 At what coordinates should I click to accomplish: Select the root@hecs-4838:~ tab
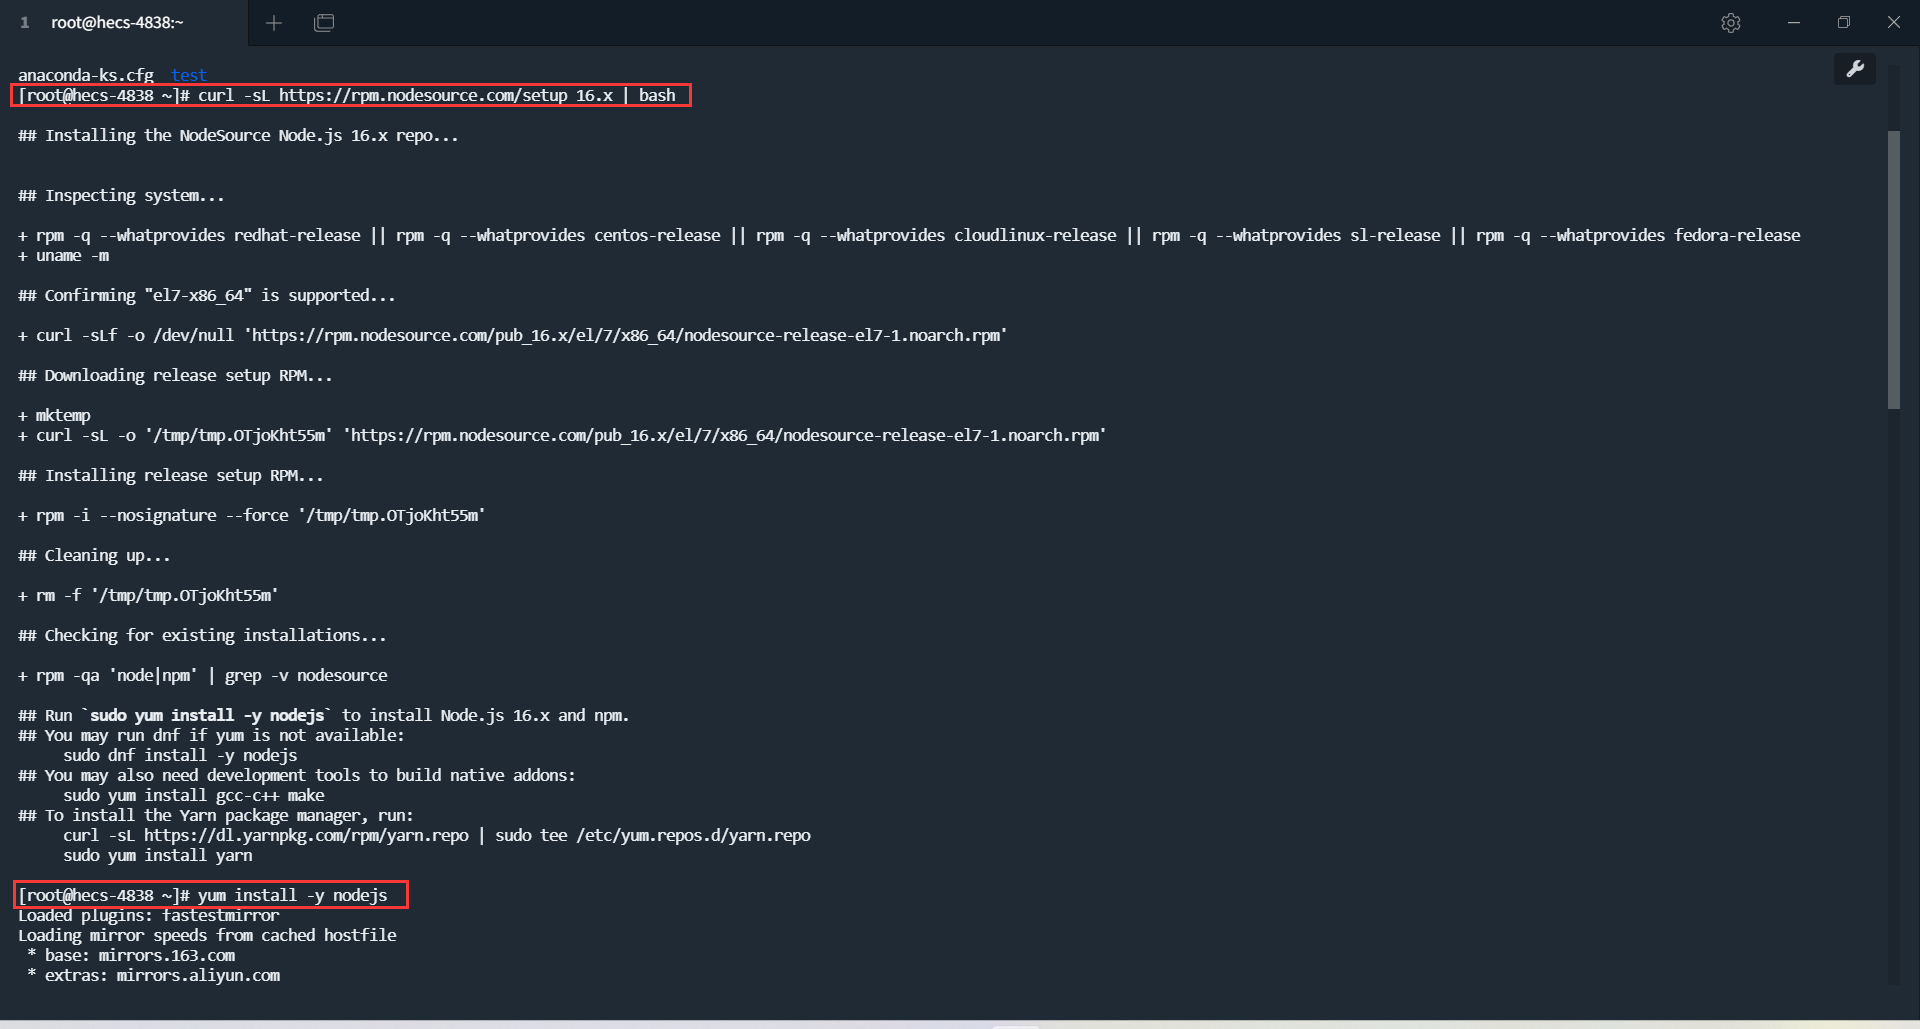pos(117,23)
